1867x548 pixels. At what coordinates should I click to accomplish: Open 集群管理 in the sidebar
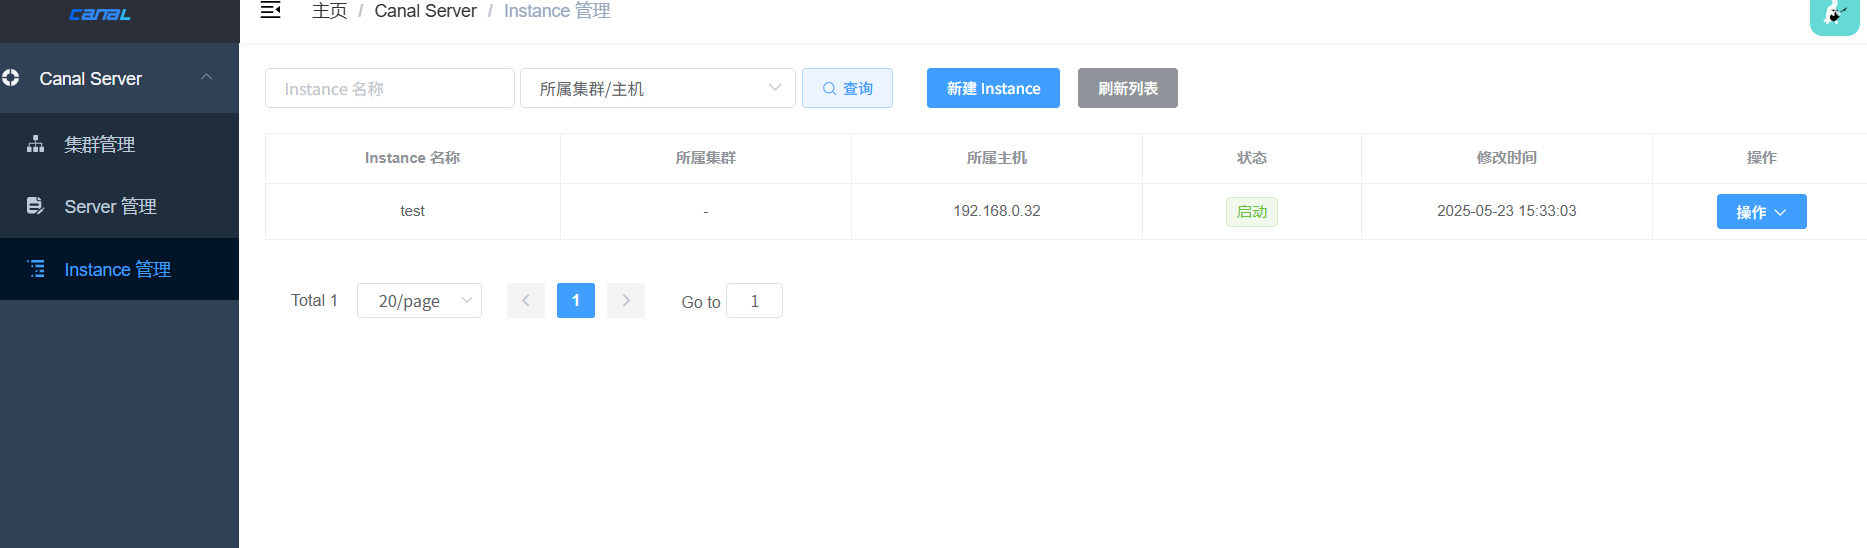coord(120,144)
